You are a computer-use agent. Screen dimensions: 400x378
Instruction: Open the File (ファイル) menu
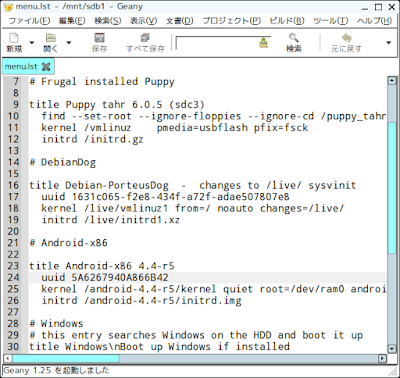pyautogui.click(x=29, y=21)
